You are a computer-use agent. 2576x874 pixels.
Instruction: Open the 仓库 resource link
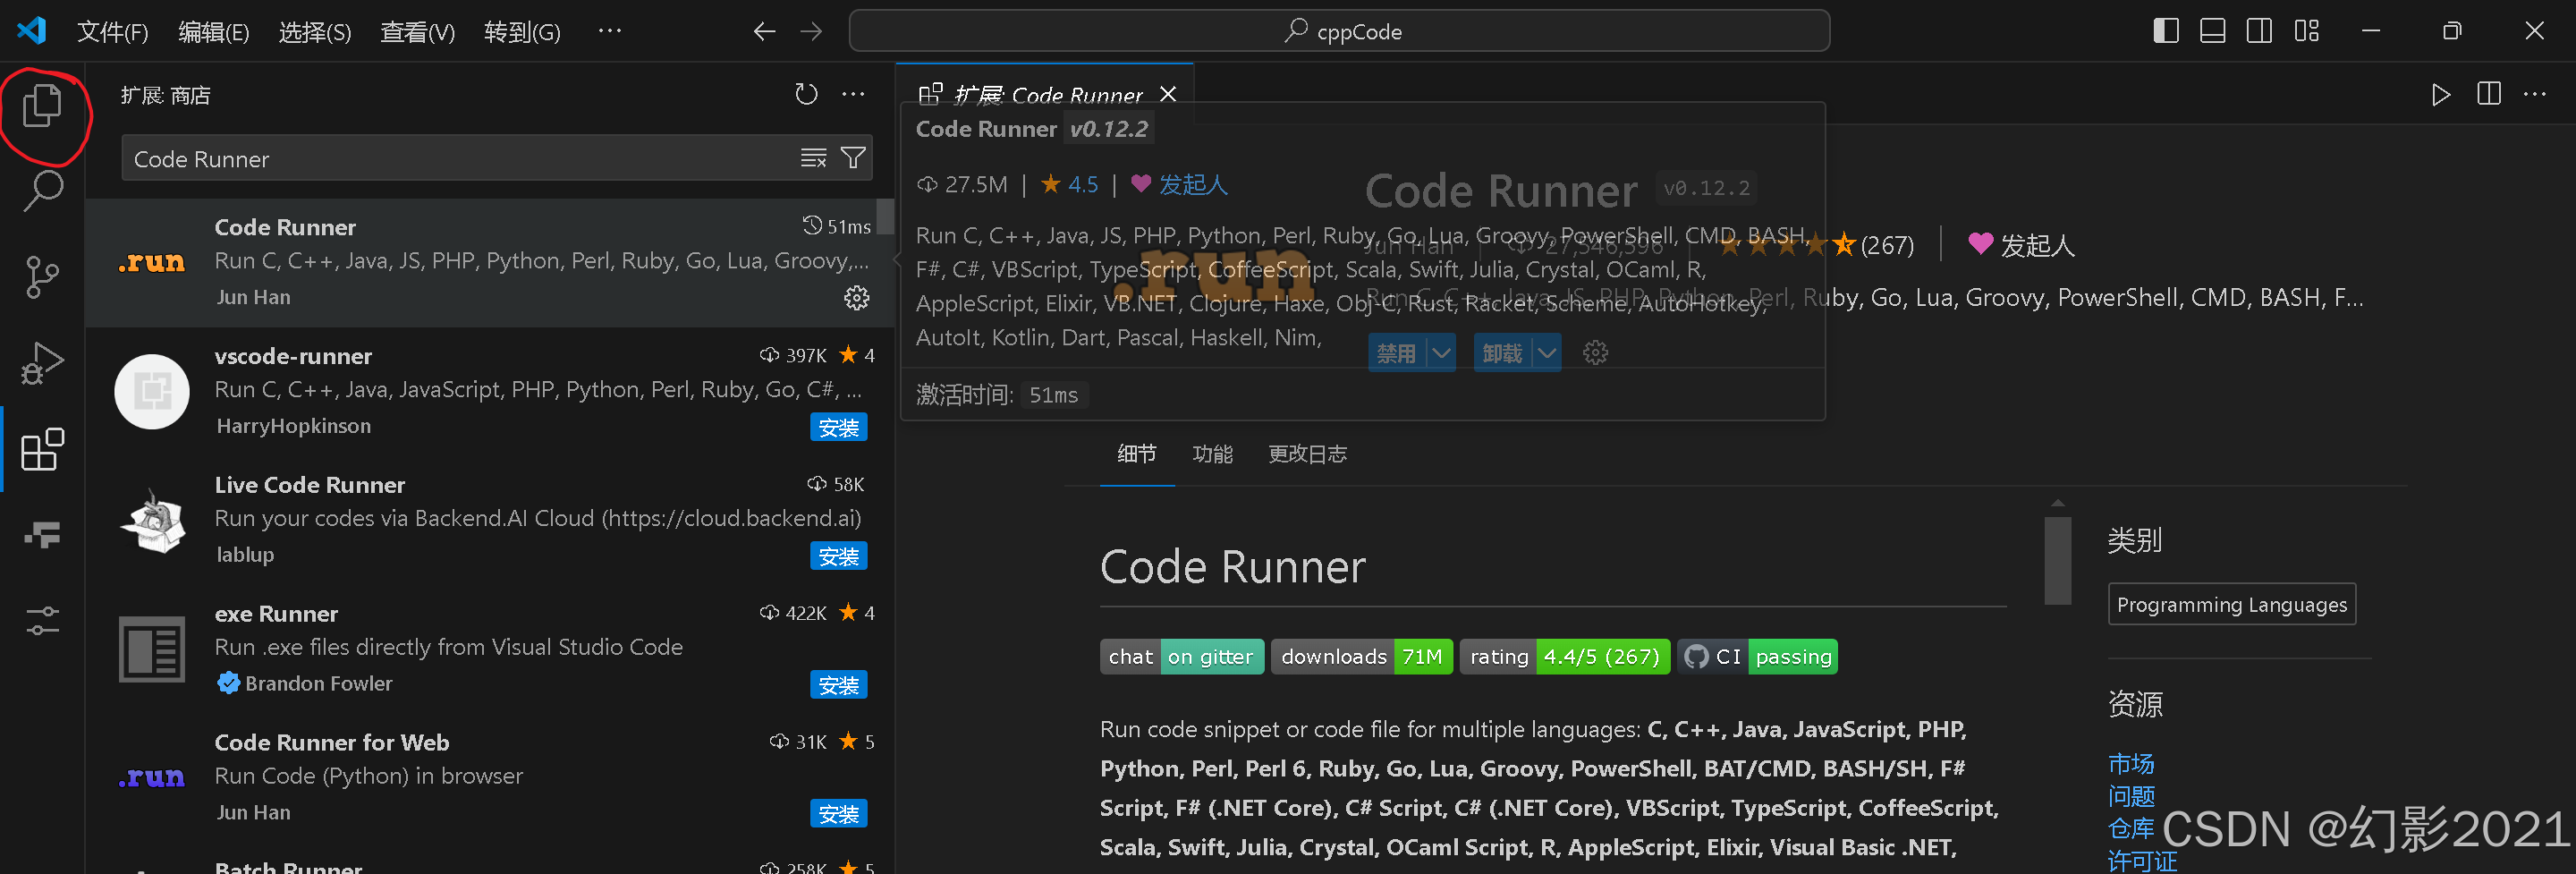pyautogui.click(x=2131, y=828)
